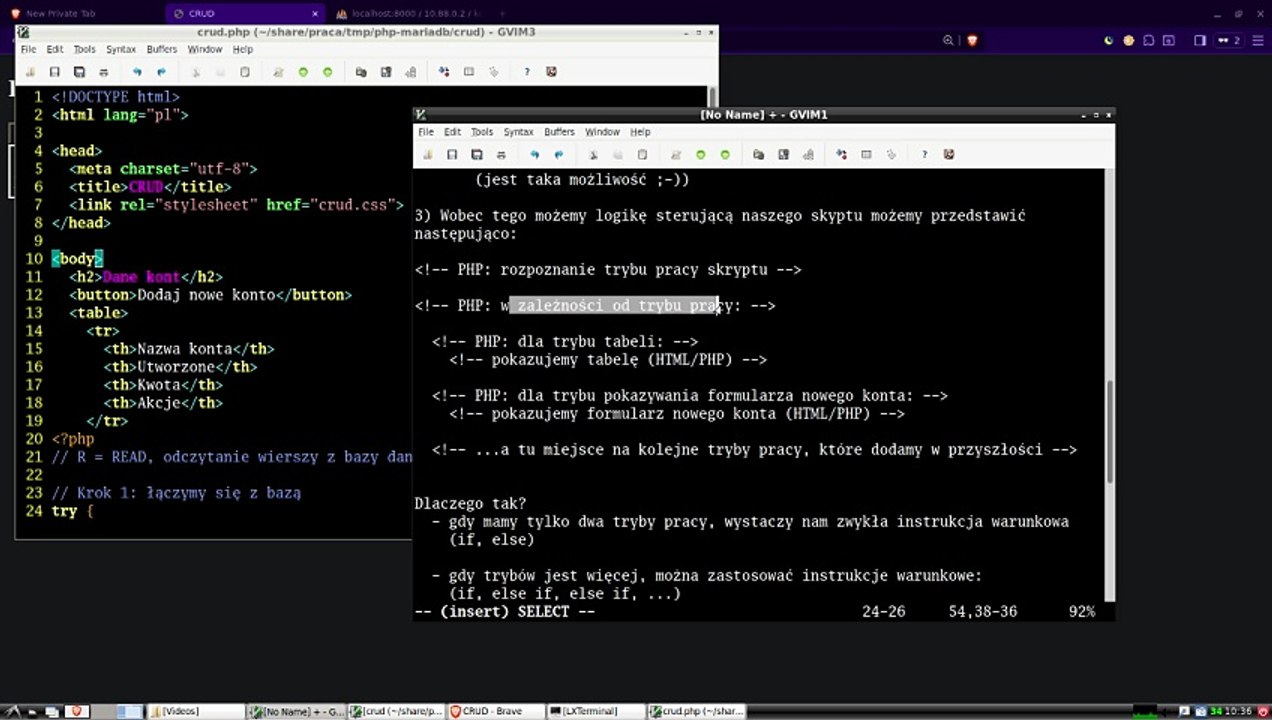Select [No Name] GVIM taskbar entry
This screenshot has width=1272, height=720.
pyautogui.click(x=296, y=711)
